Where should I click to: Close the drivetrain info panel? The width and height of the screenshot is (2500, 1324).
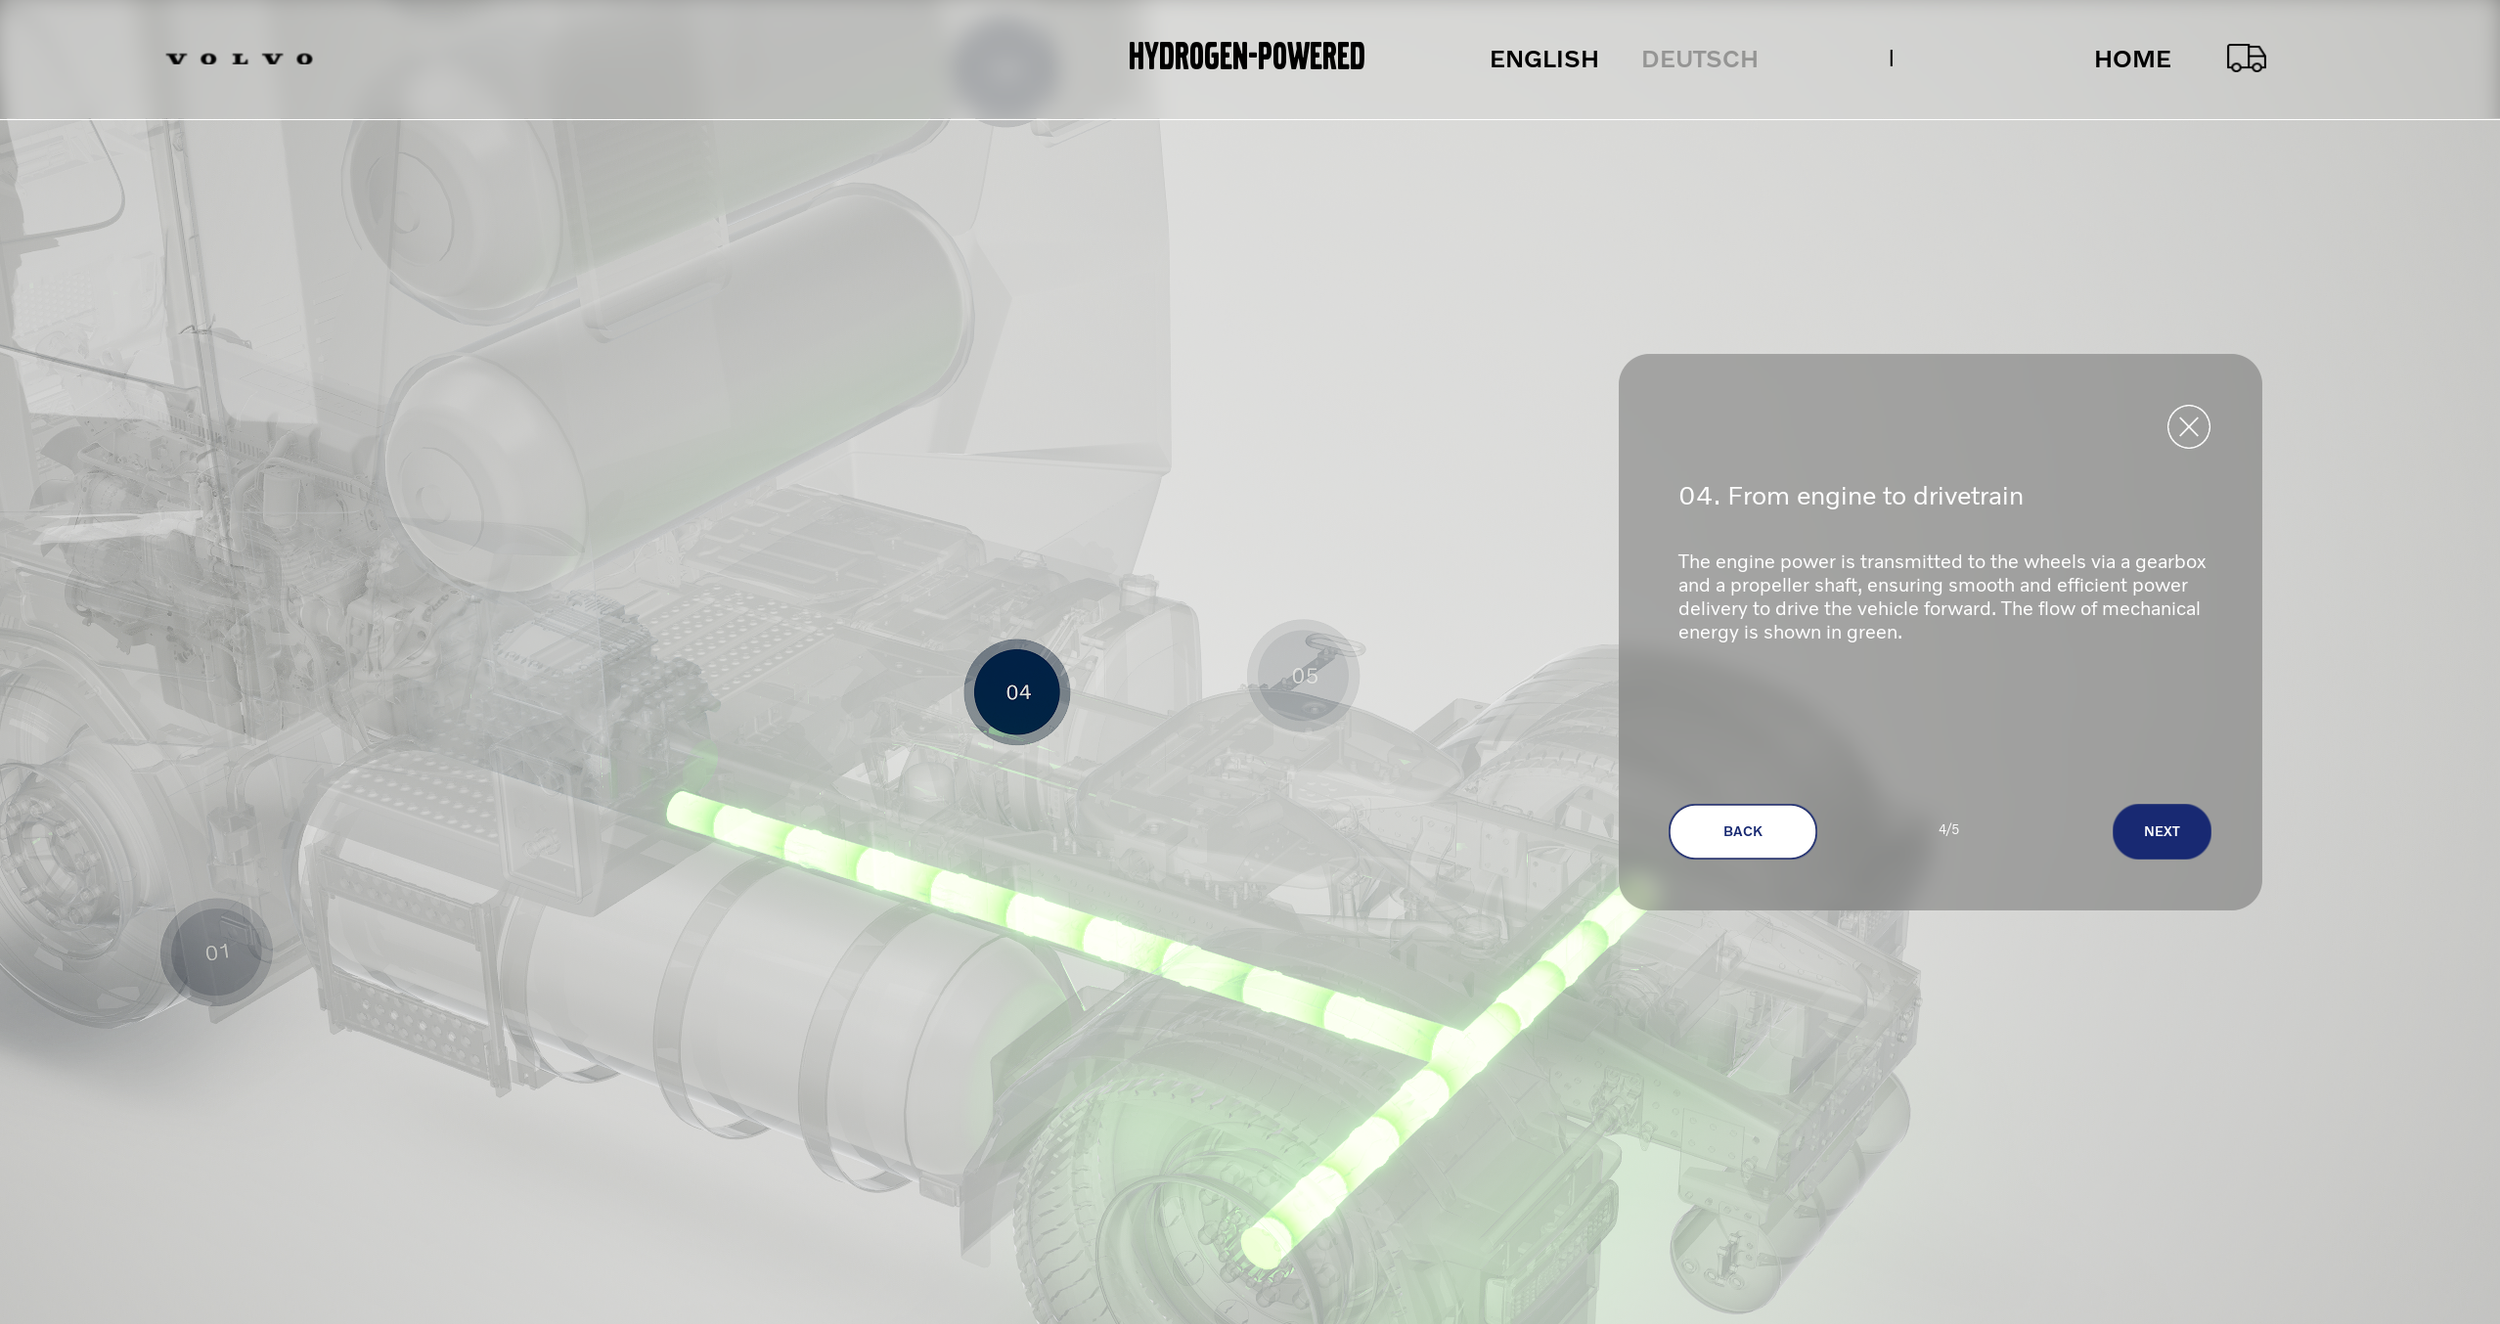pos(2188,427)
